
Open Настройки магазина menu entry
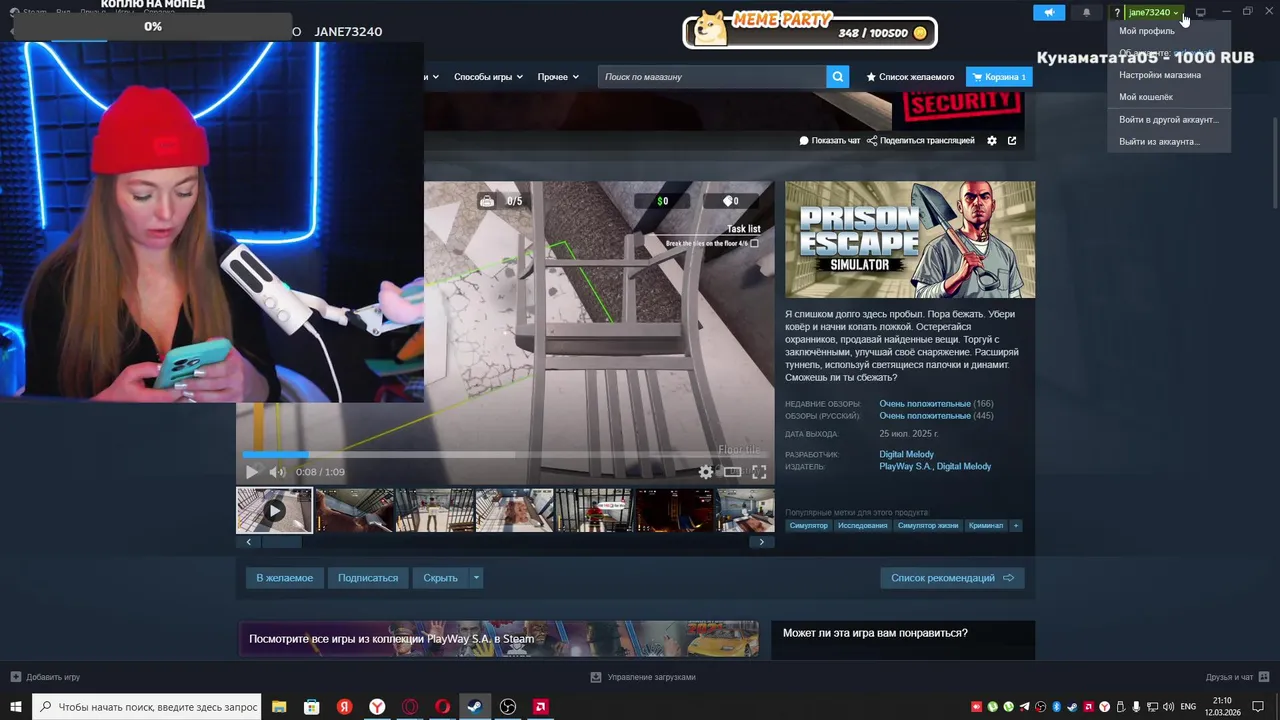[1160, 75]
